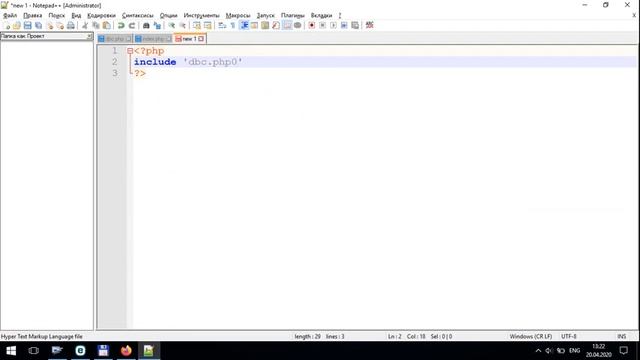Click the Paste toolbar icon
This screenshot has height=360, width=640.
107,25
